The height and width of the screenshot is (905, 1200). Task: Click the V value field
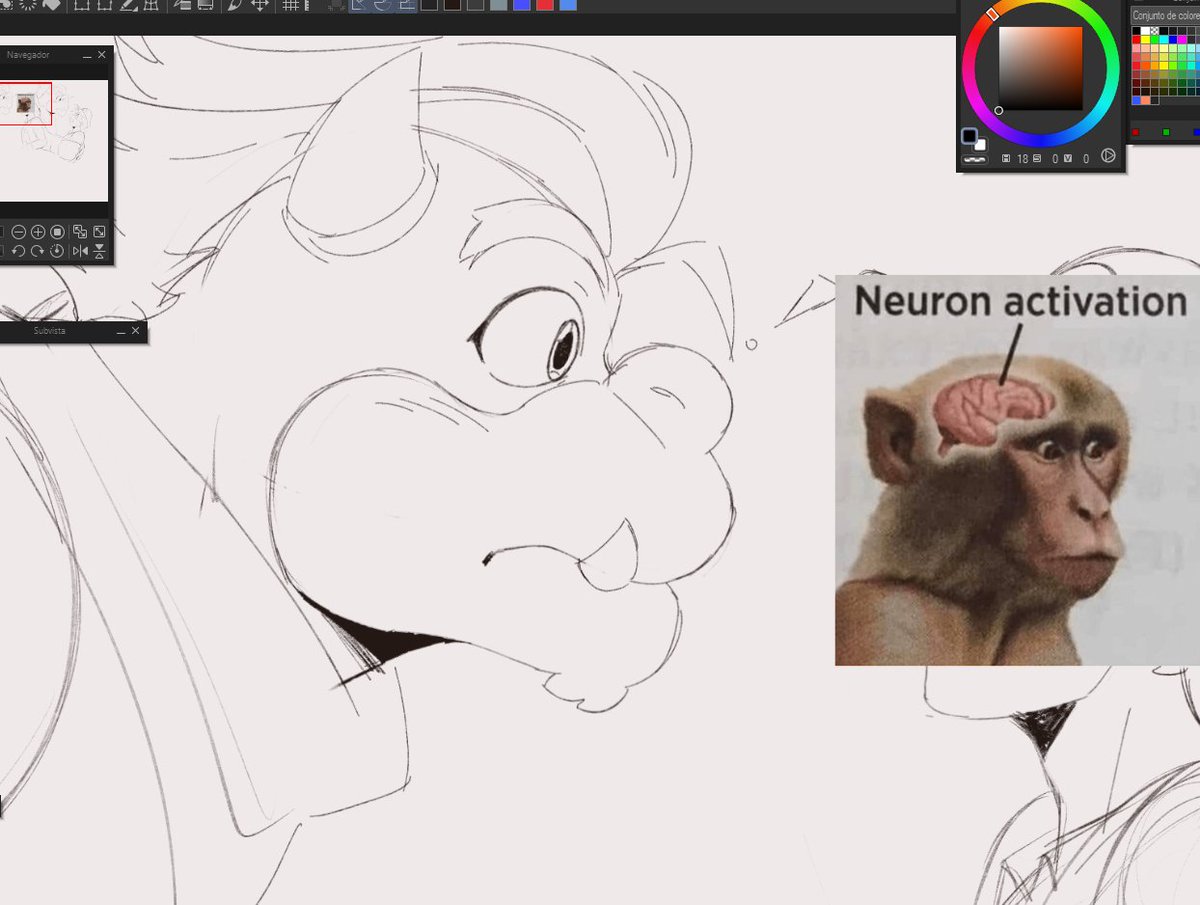[1085, 159]
